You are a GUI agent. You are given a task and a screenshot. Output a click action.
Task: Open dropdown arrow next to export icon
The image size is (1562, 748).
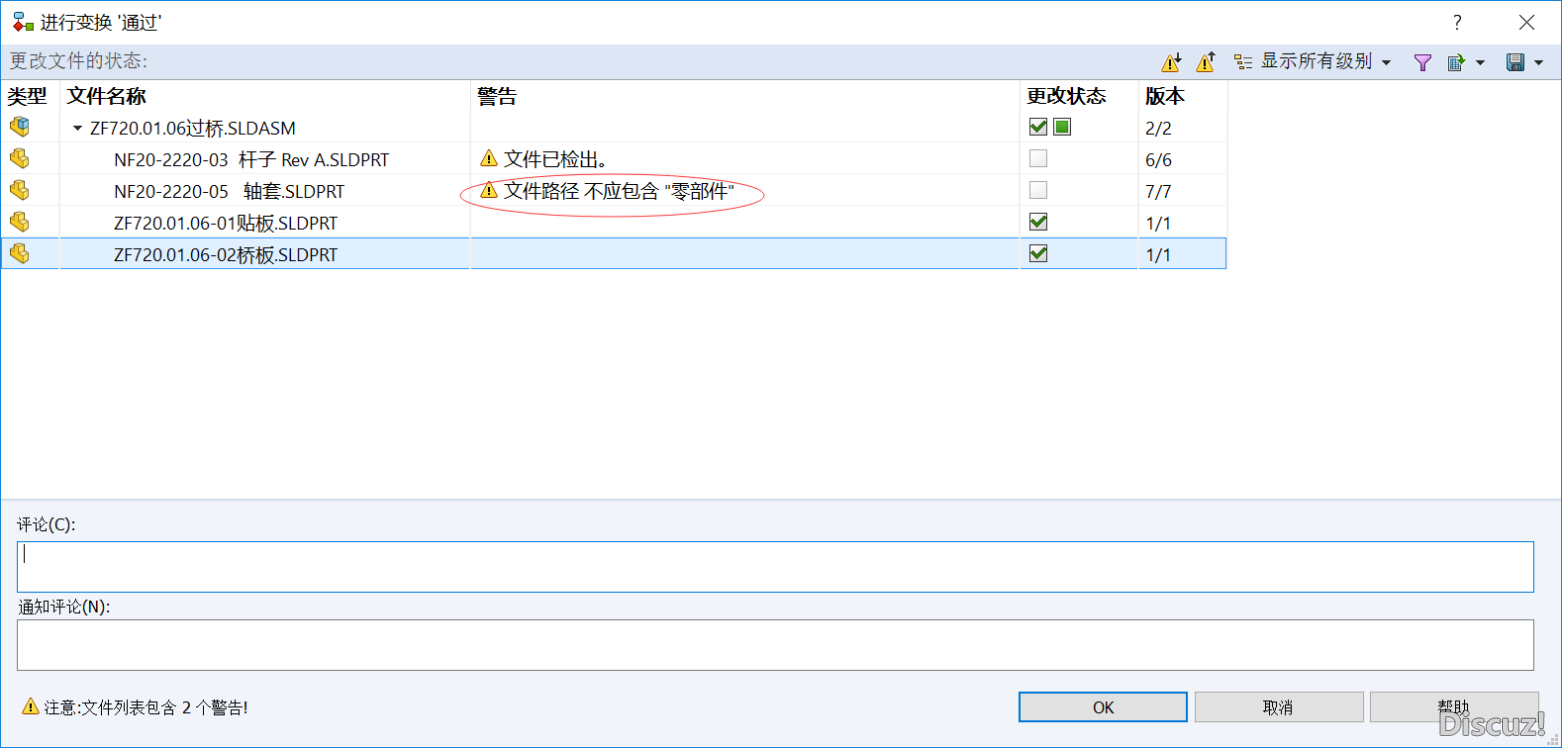1478,63
